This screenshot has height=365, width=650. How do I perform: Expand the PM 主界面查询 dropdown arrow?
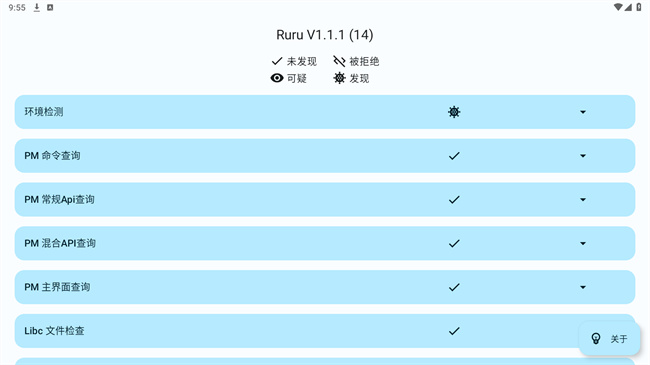click(x=583, y=287)
